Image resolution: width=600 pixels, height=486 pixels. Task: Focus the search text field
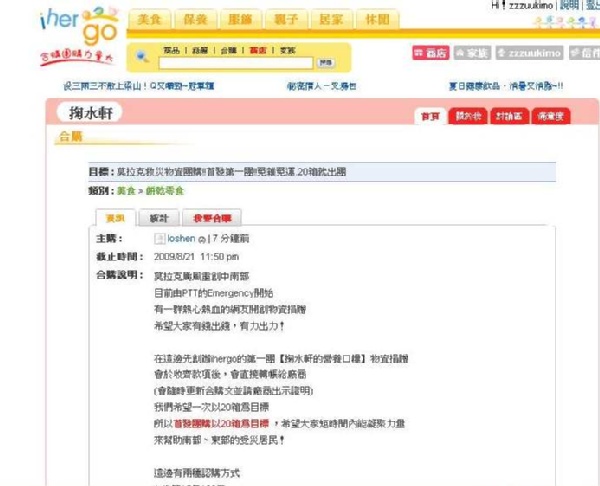[x=236, y=63]
